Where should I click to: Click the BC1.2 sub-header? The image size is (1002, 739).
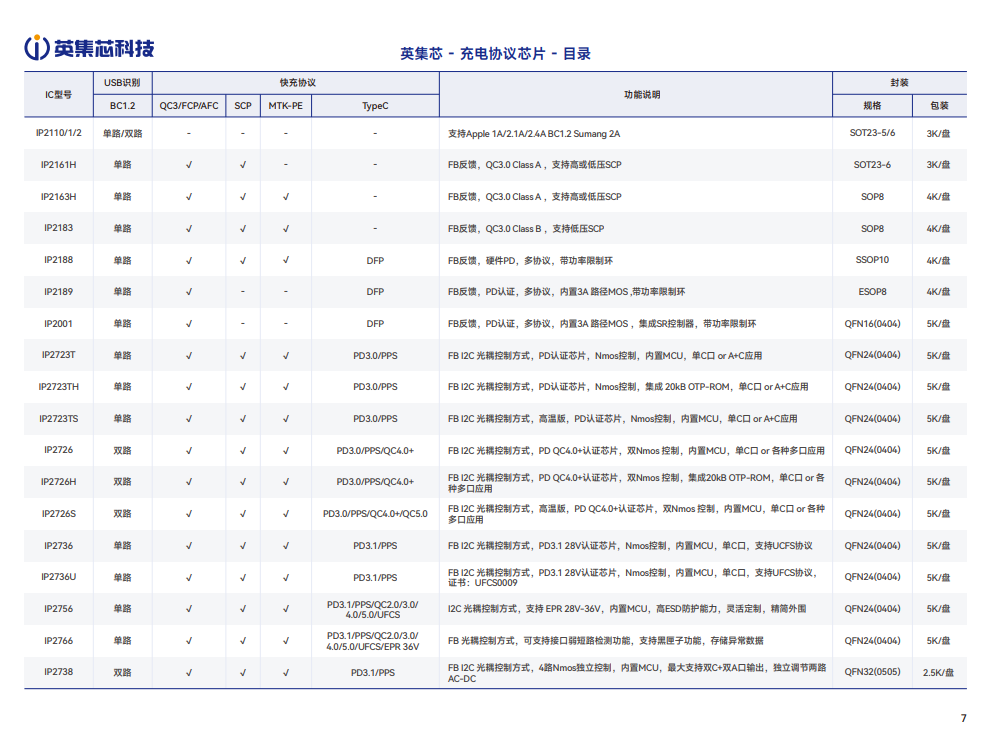[122, 105]
